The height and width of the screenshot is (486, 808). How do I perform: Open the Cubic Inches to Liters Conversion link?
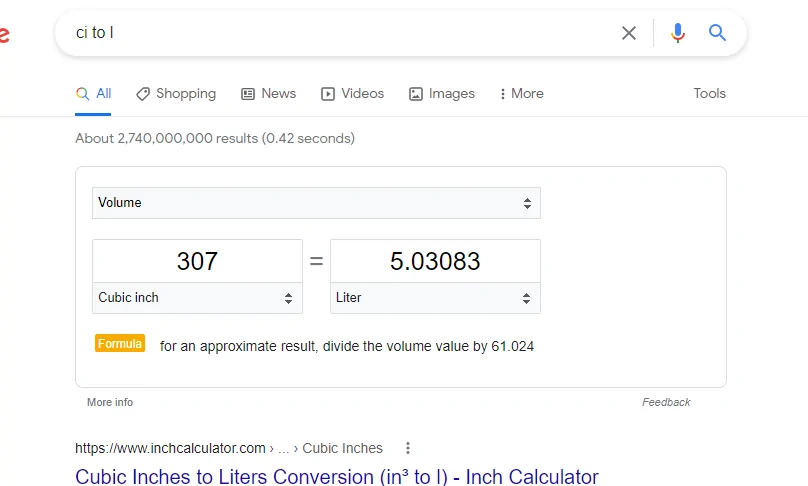[x=337, y=477]
